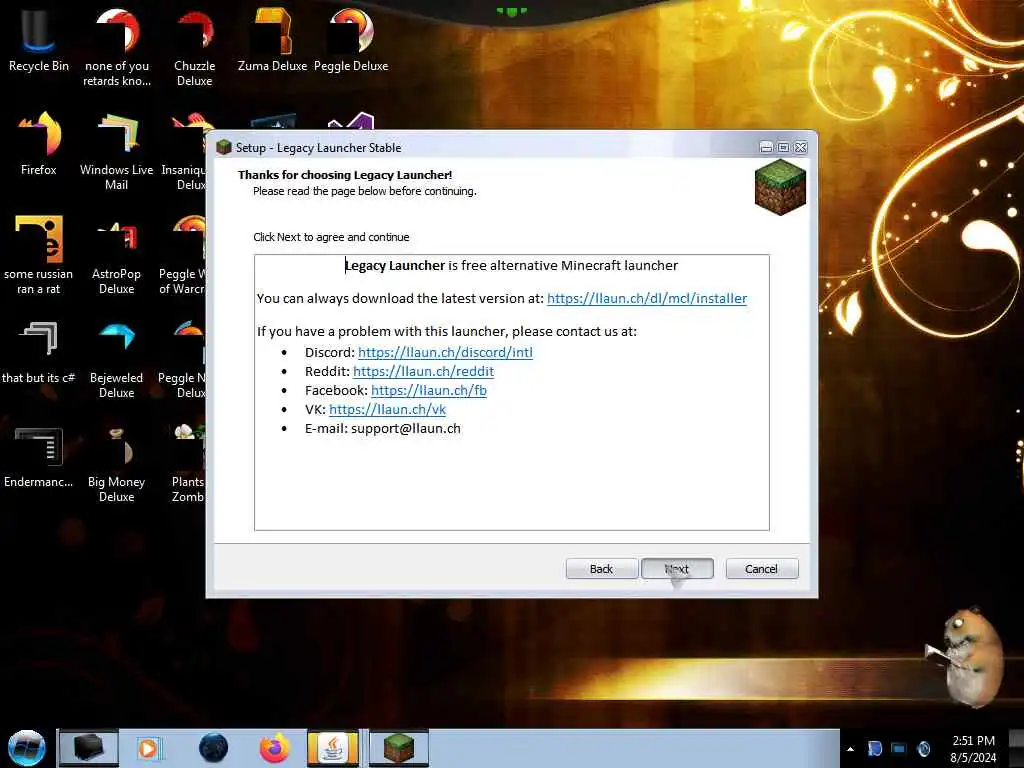The image size is (1024, 768).
Task: Select the 'none of you retards kno...' desktop icon
Action: [117, 47]
